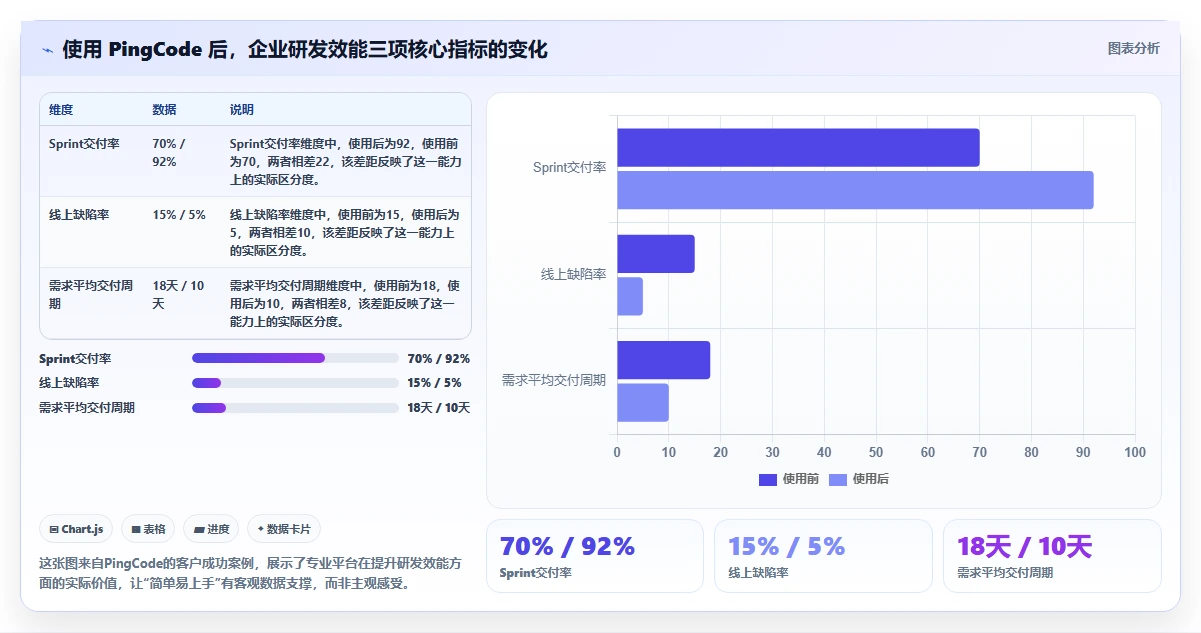The height and width of the screenshot is (633, 1201).
Task: Click the 18天 / 10天 progress value text
Action: click(x=439, y=407)
